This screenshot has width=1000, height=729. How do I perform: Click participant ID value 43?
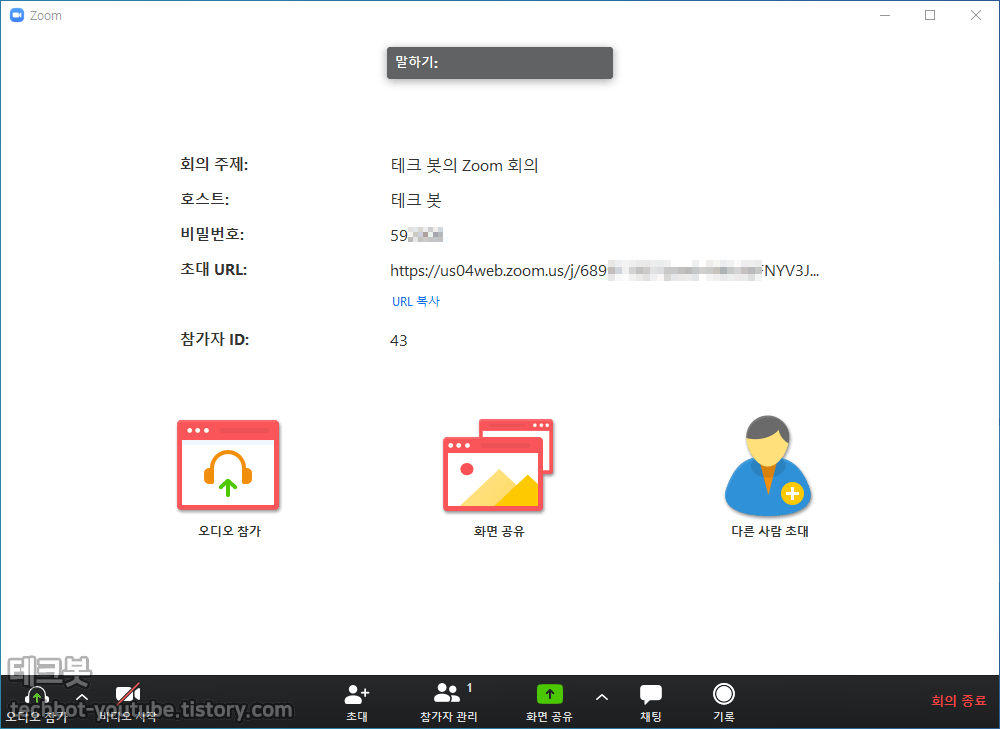399,341
